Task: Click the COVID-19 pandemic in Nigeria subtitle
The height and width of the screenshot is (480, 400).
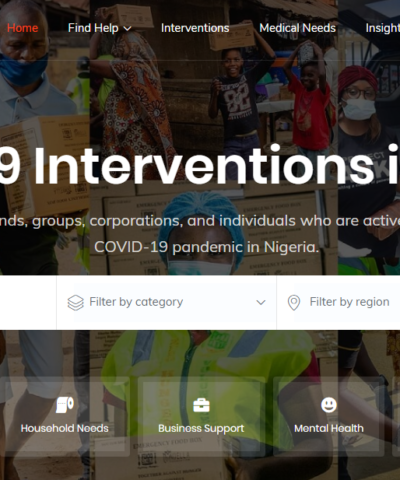Action: (206, 247)
